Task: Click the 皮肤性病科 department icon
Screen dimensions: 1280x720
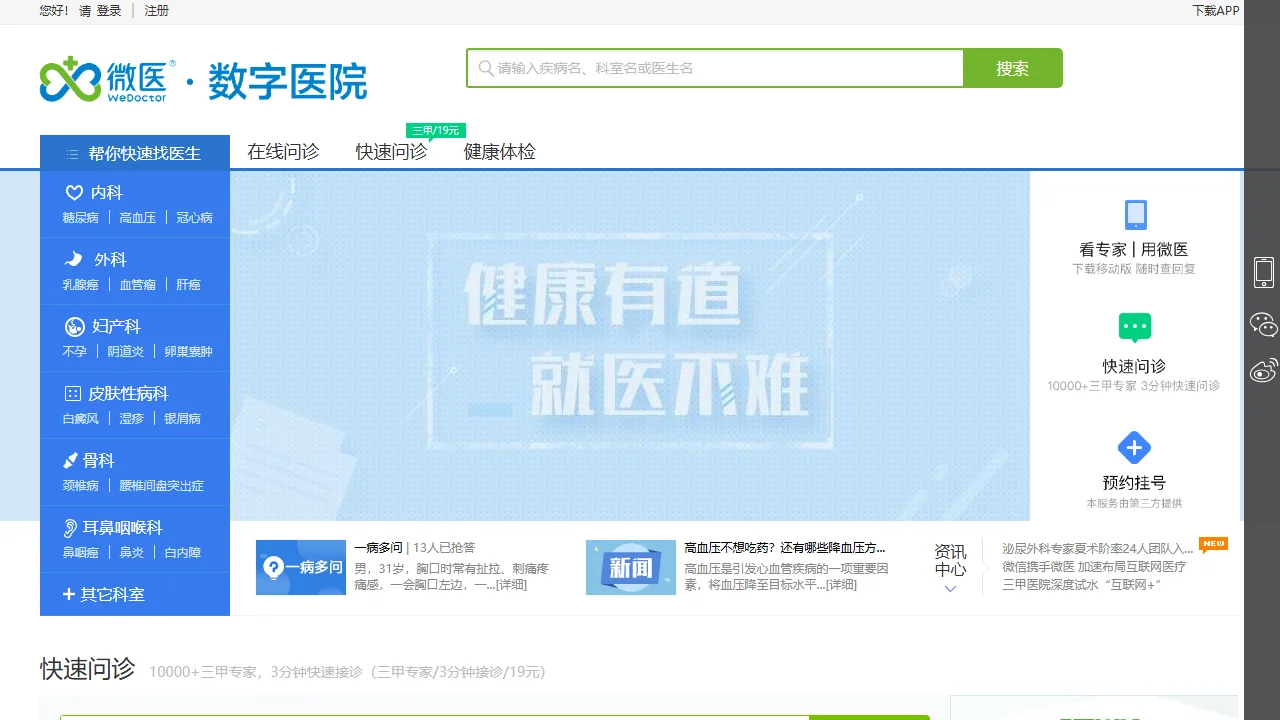Action: (x=75, y=393)
